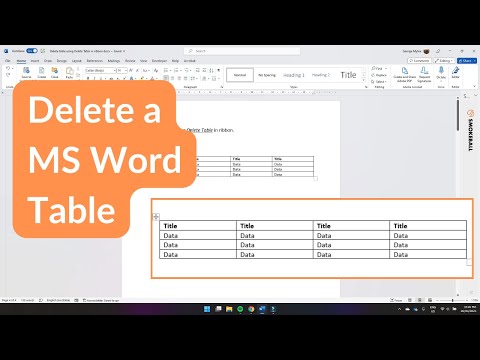Open the Styles pane dialog launcher
This screenshot has width=480, height=360.
click(x=366, y=87)
